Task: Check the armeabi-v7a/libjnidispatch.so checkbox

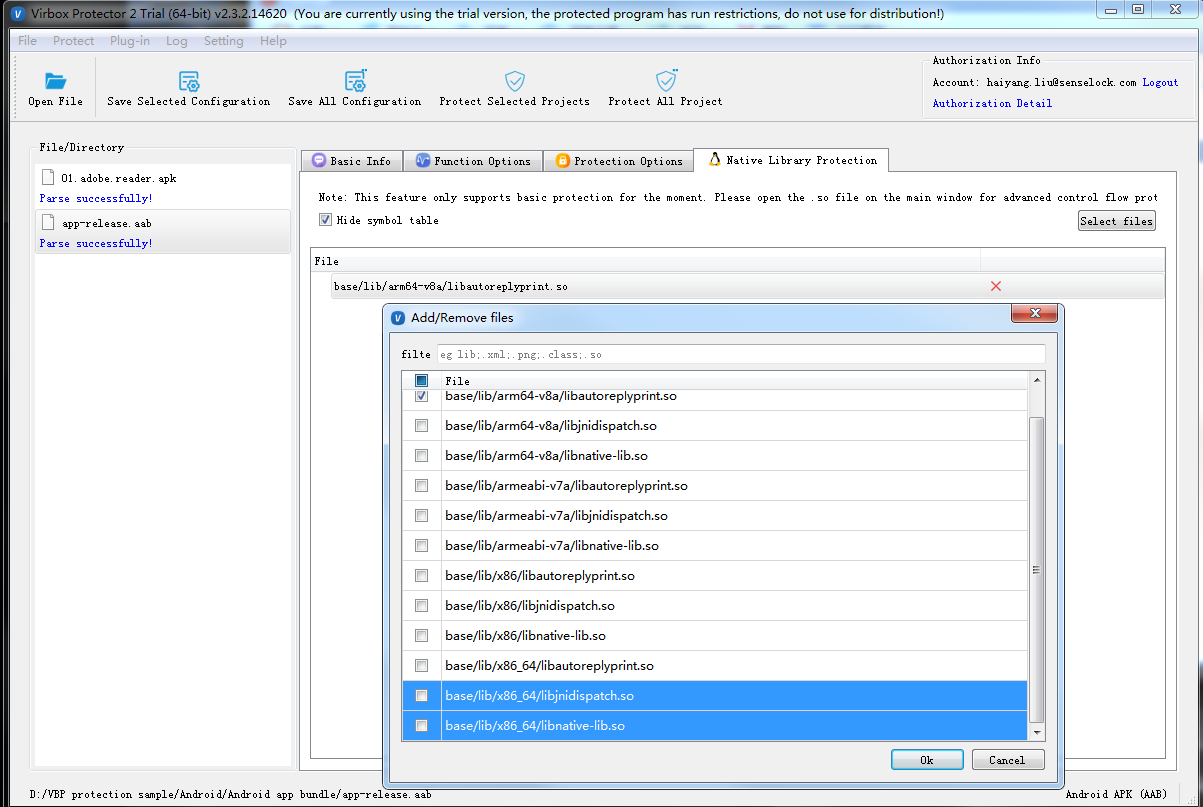Action: [x=421, y=516]
